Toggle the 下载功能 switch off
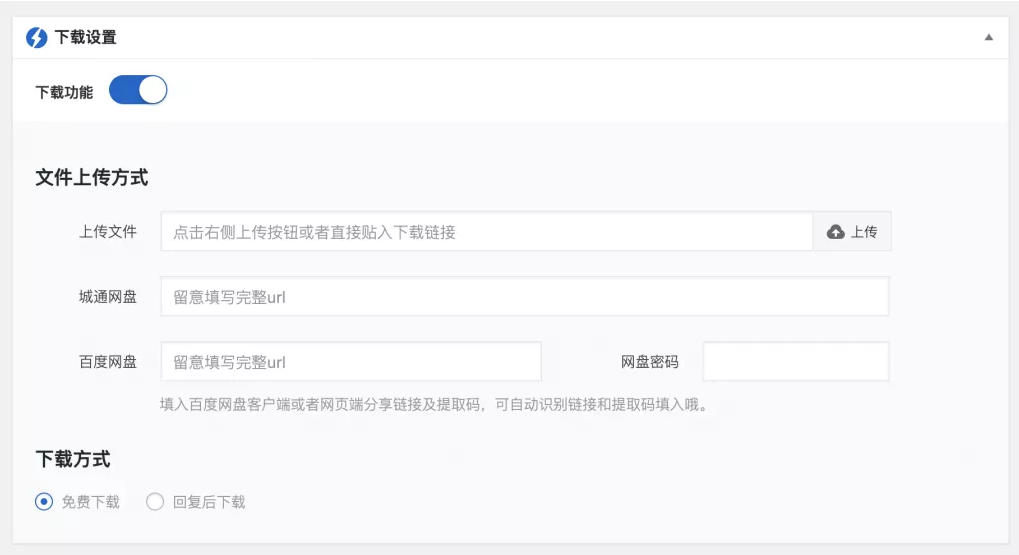Image resolution: width=1019 pixels, height=555 pixels. pyautogui.click(x=138, y=90)
